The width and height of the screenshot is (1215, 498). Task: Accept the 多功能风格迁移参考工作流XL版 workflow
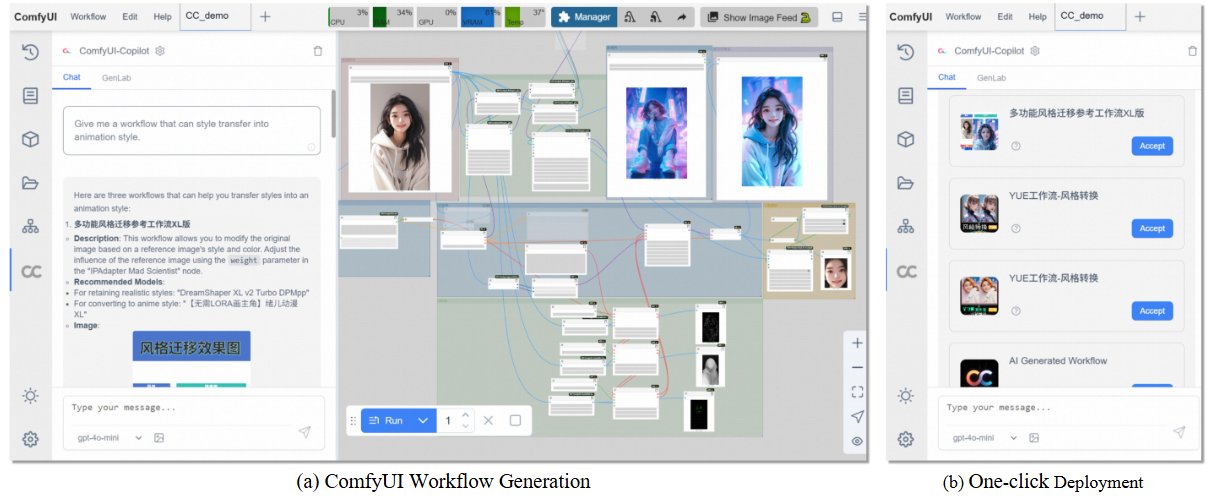point(1152,146)
